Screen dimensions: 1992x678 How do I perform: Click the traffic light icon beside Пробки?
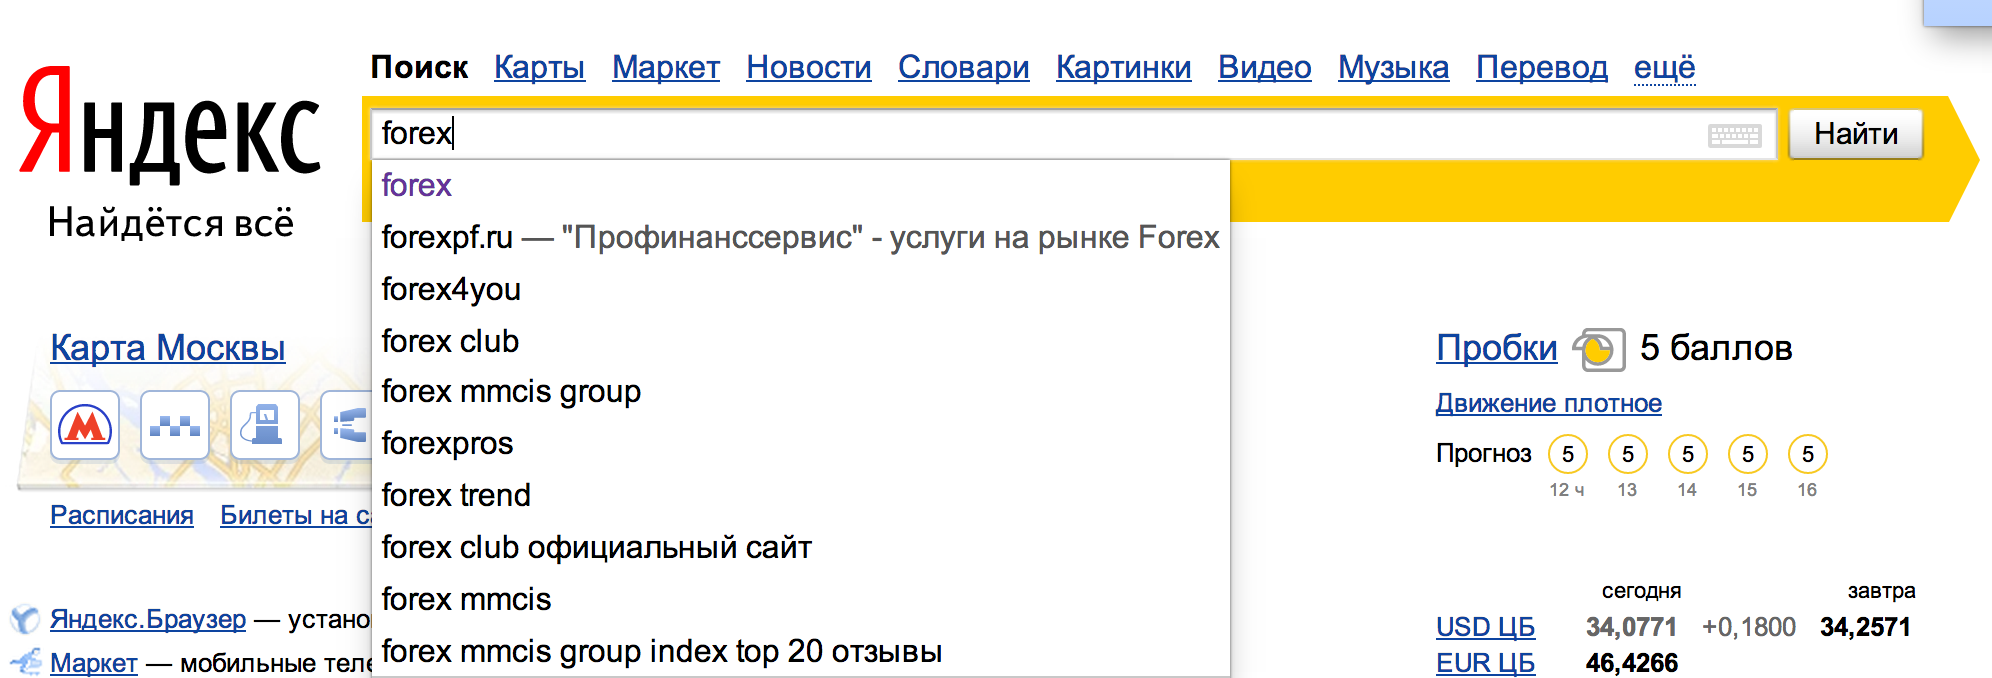1598,350
